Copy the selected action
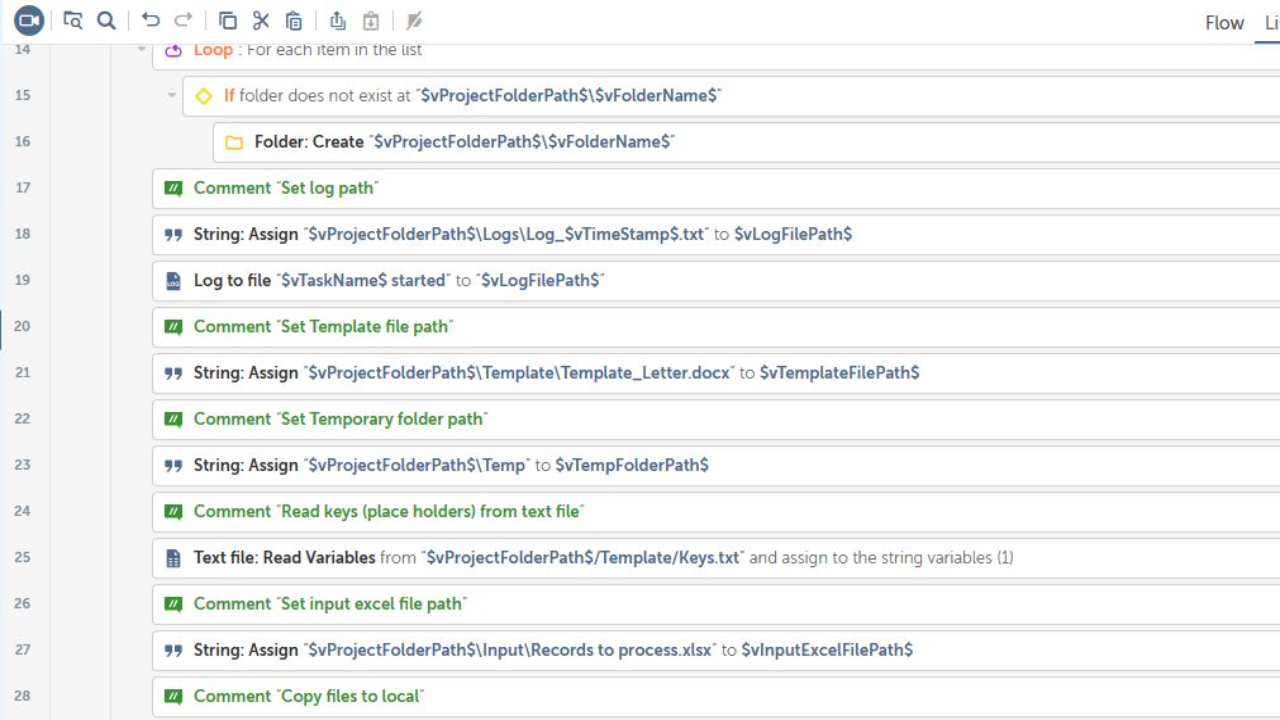1280x720 pixels. 228,20
